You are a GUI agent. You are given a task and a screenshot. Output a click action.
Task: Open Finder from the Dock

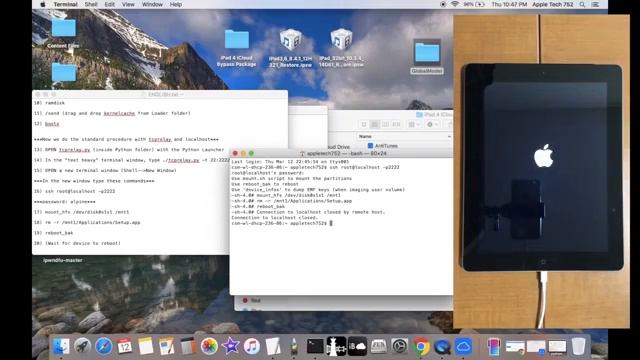61,347
